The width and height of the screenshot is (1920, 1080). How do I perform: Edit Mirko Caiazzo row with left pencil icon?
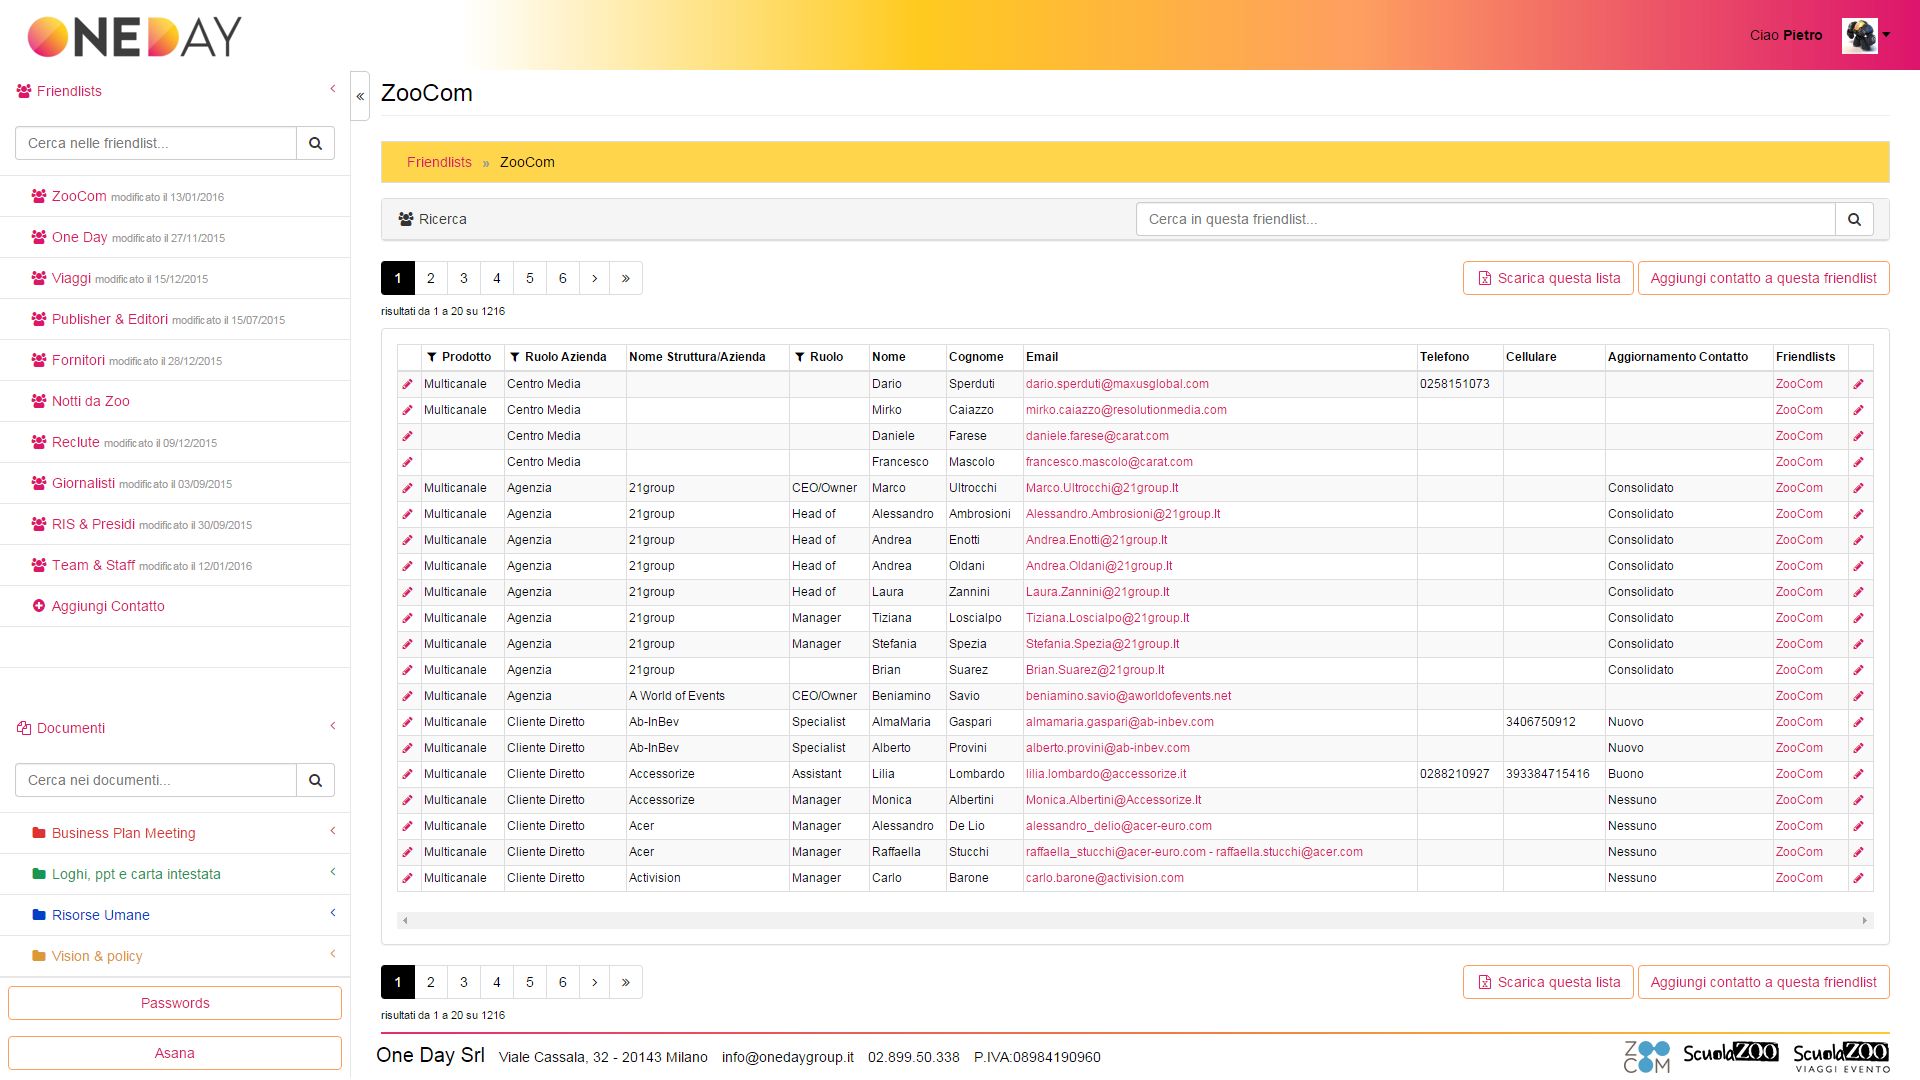(407, 410)
